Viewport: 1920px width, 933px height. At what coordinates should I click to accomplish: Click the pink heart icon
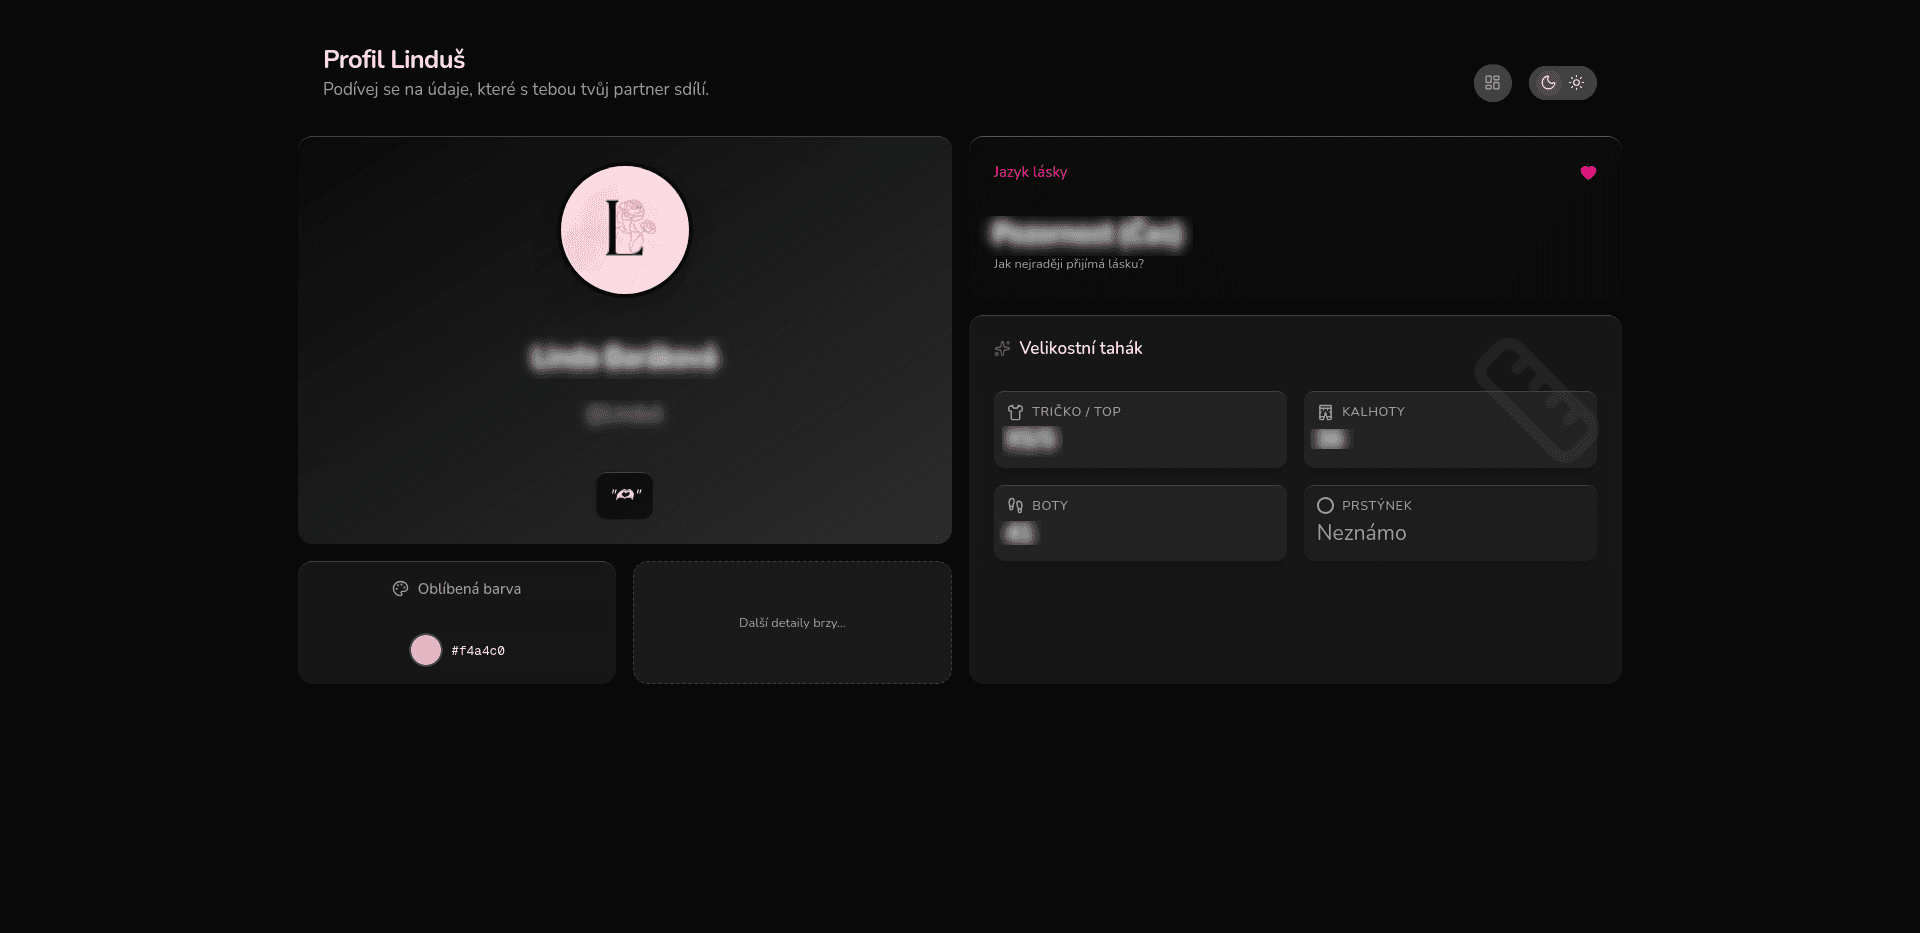(1588, 172)
